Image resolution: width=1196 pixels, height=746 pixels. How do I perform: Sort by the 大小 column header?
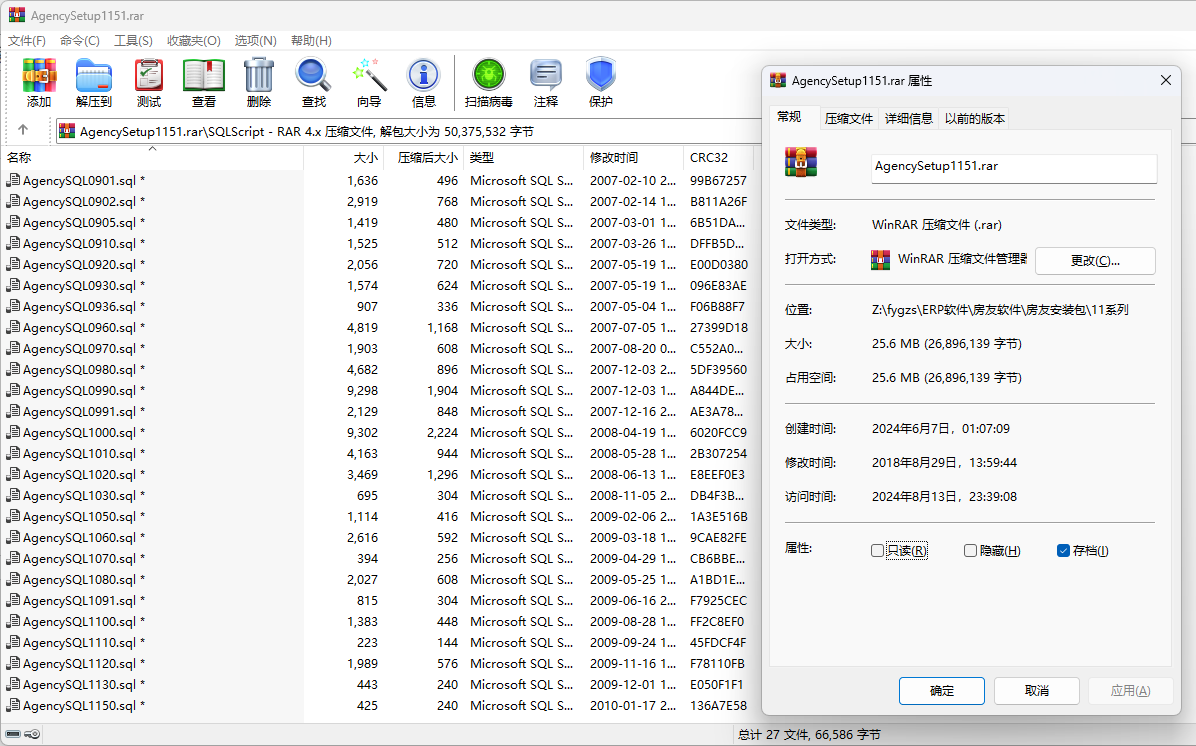click(x=344, y=158)
